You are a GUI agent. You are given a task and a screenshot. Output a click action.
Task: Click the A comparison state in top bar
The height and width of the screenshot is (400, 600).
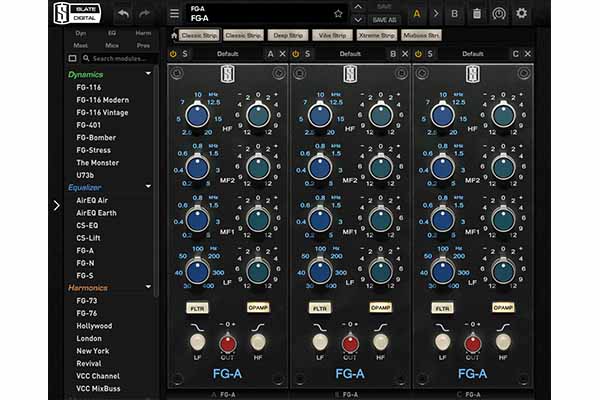pyautogui.click(x=417, y=14)
